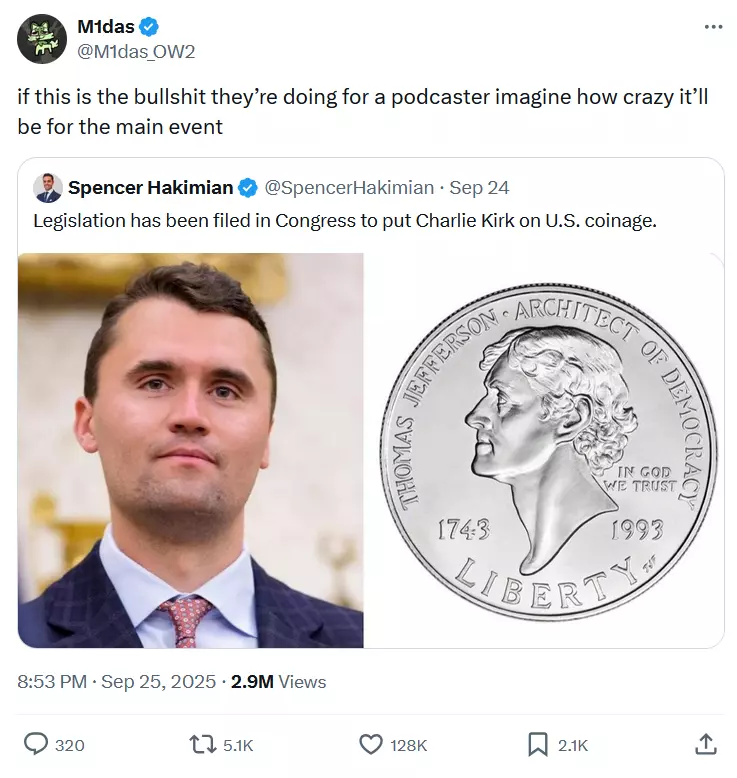Bookmark this tweet
Viewport: 737px width, 778px height.
[x=537, y=745]
